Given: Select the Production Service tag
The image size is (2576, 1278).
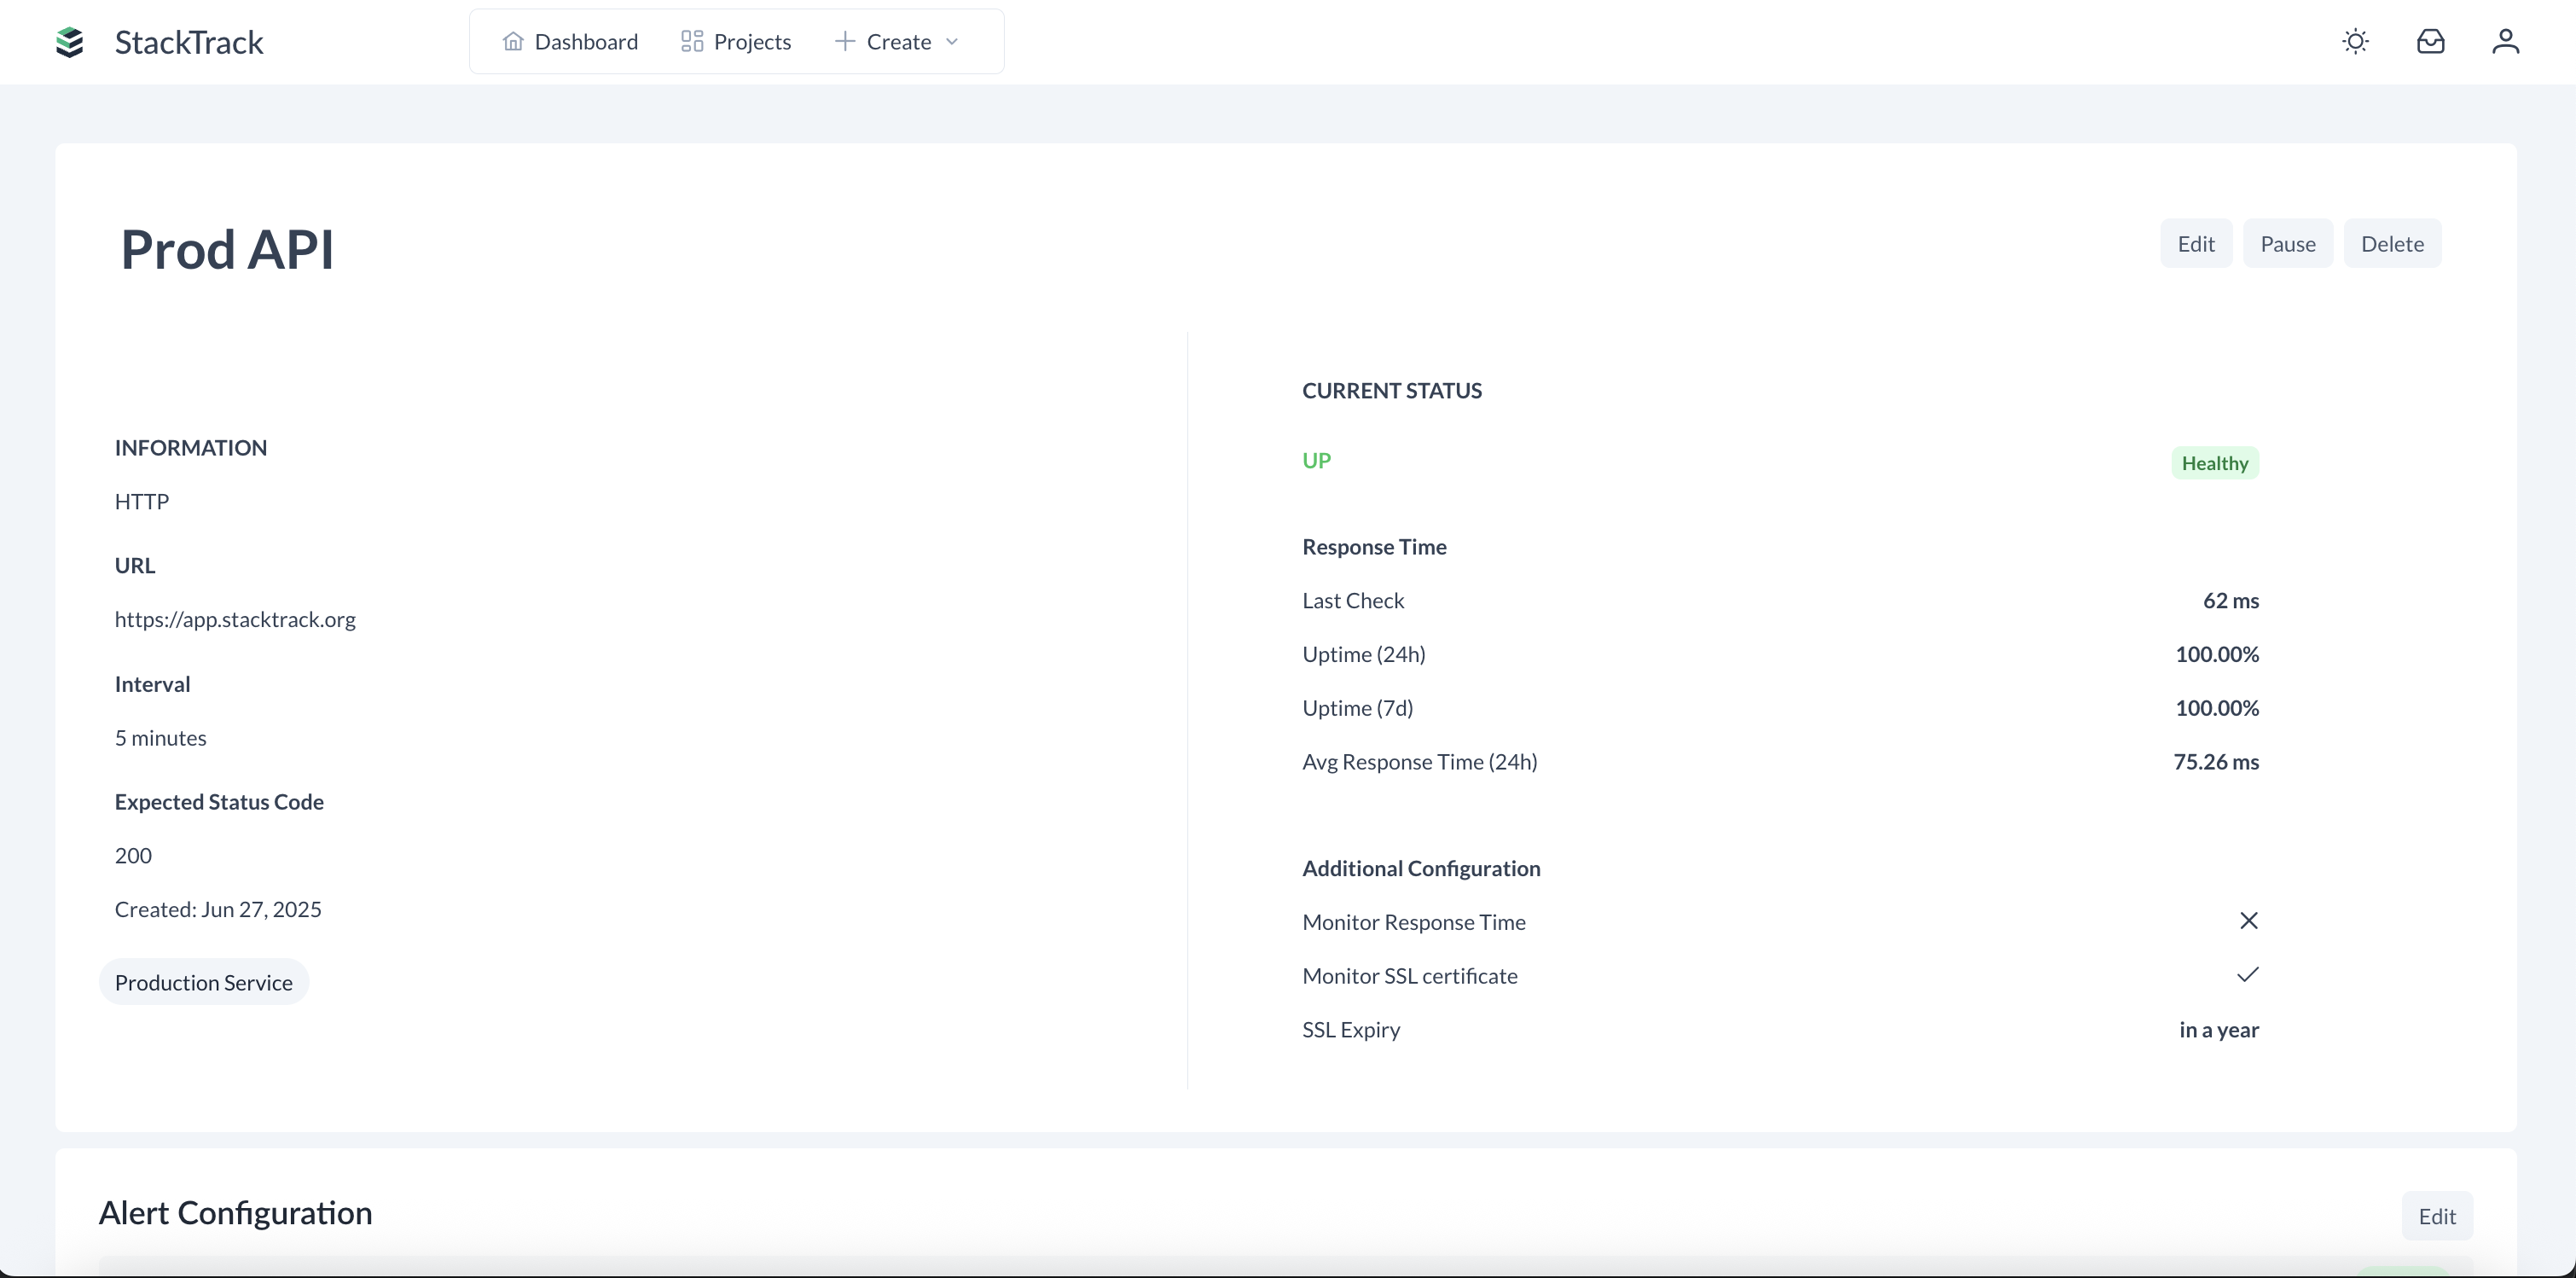Looking at the screenshot, I should pos(203,982).
